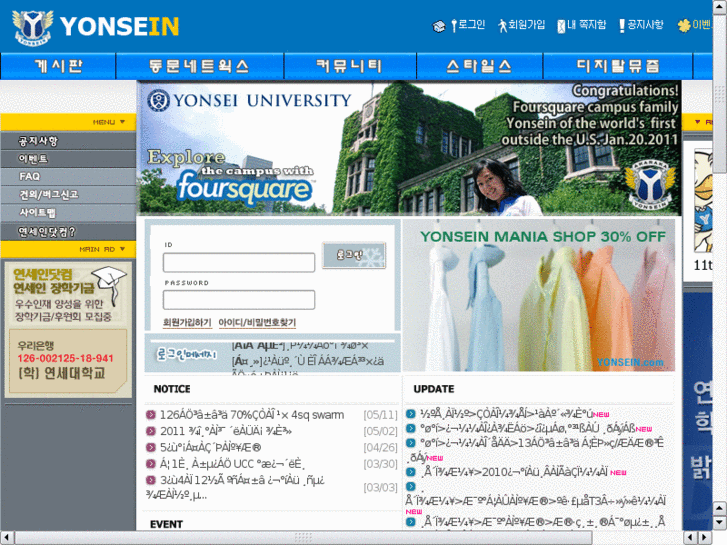
Task: Open the 디지털뮤즘 navigation tab
Action: pyautogui.click(x=618, y=66)
